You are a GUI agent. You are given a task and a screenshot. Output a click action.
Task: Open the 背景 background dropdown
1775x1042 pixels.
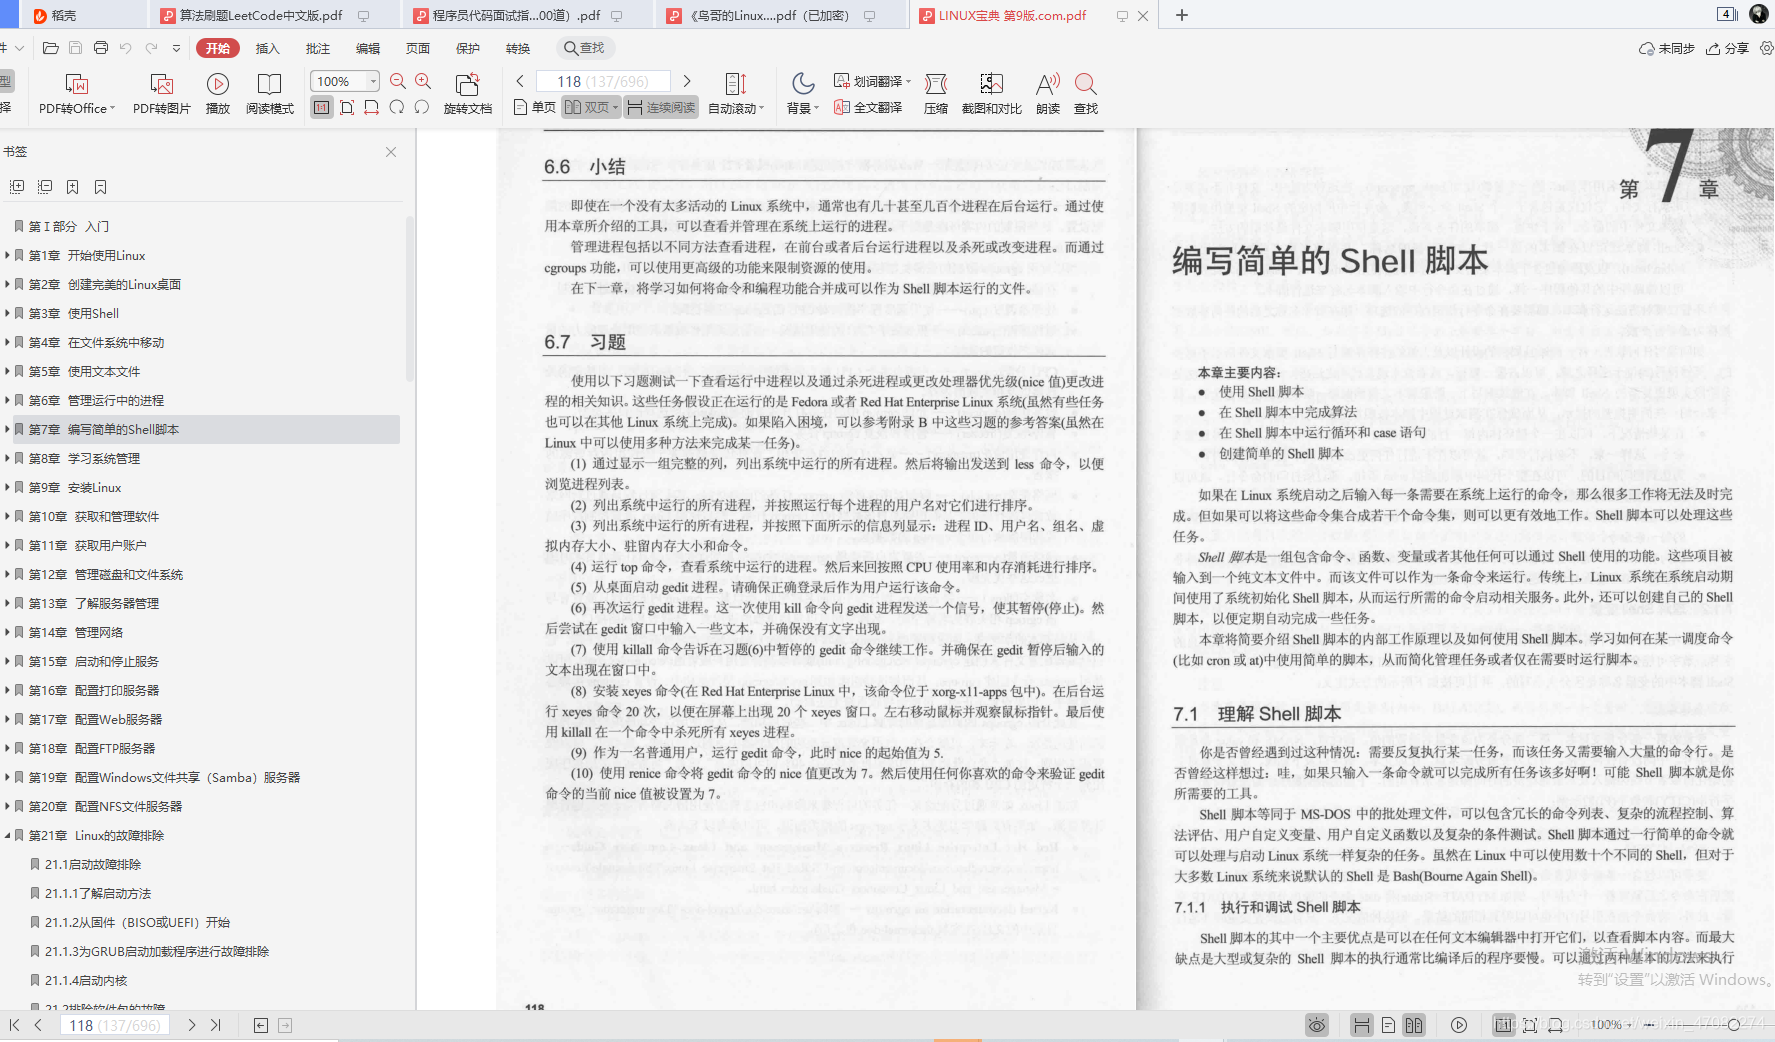803,93
